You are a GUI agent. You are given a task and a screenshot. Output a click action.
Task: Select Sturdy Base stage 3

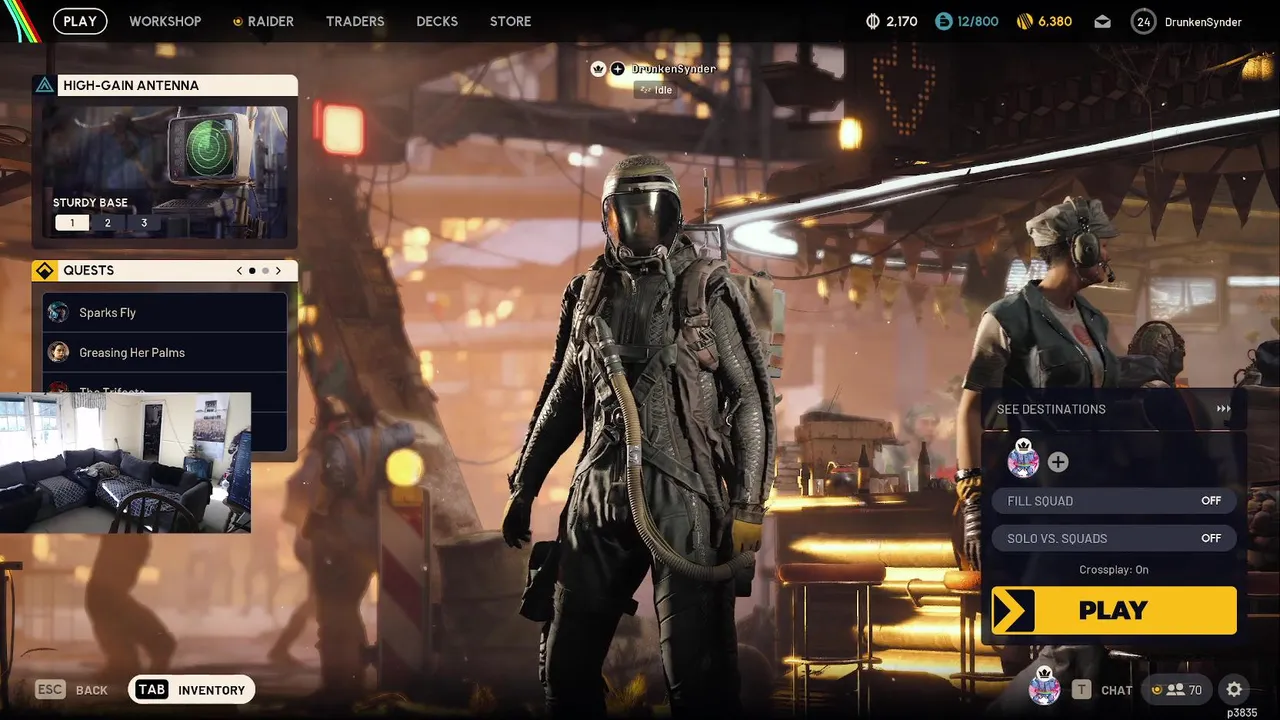tap(144, 223)
